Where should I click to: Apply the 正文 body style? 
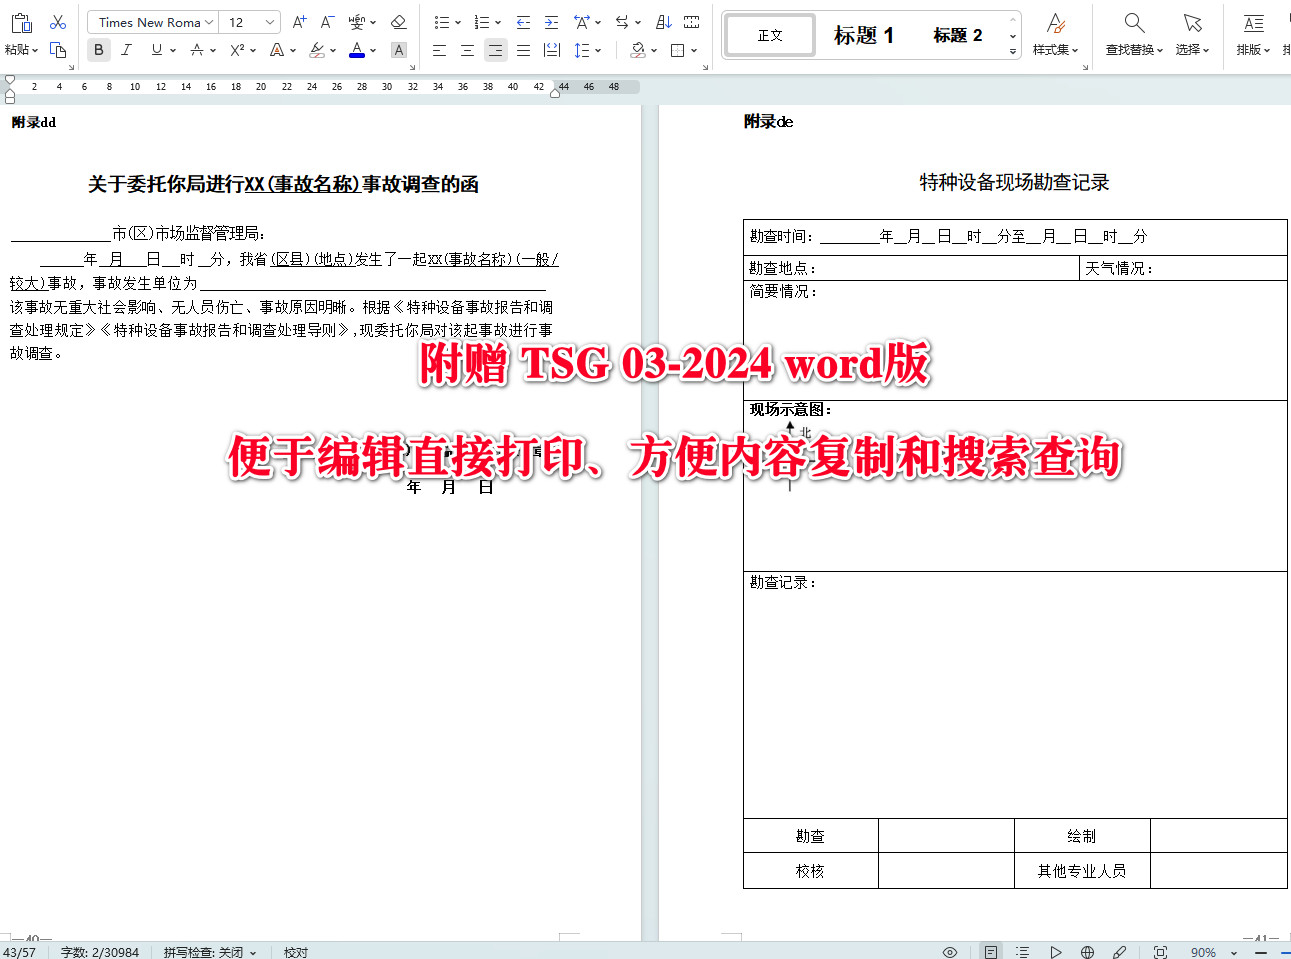click(770, 35)
